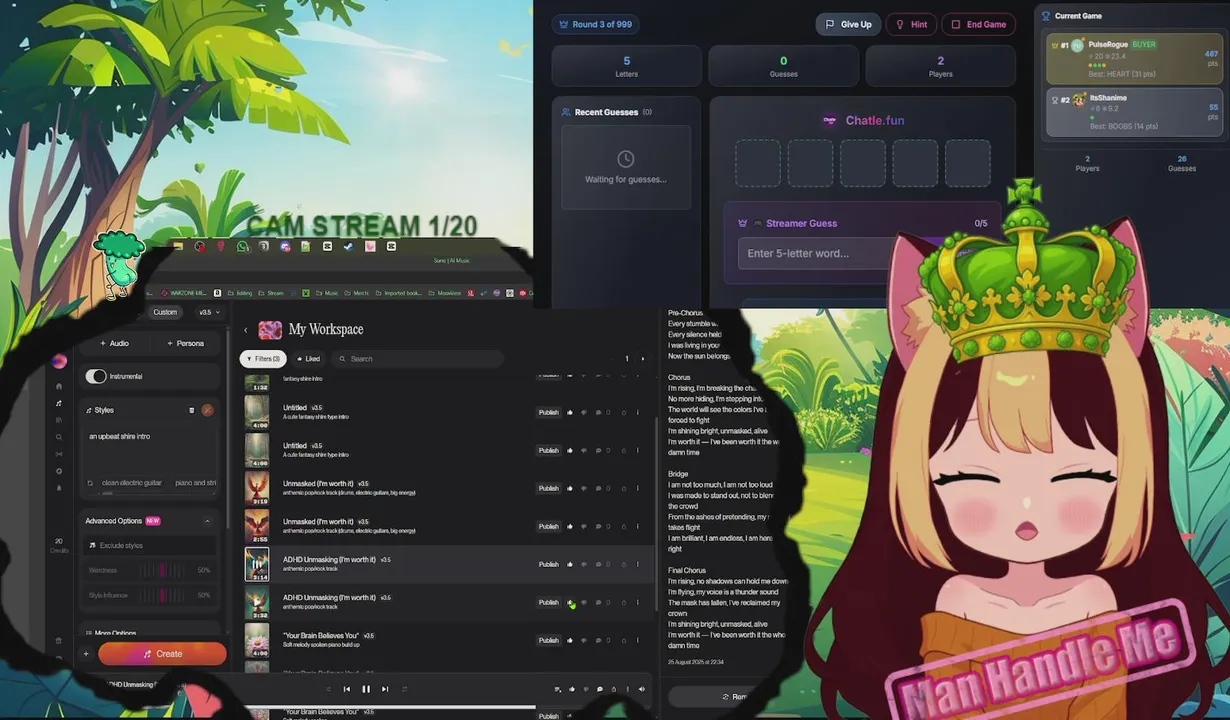
Task: Switch to the Custom mode tab
Action: click(x=165, y=312)
